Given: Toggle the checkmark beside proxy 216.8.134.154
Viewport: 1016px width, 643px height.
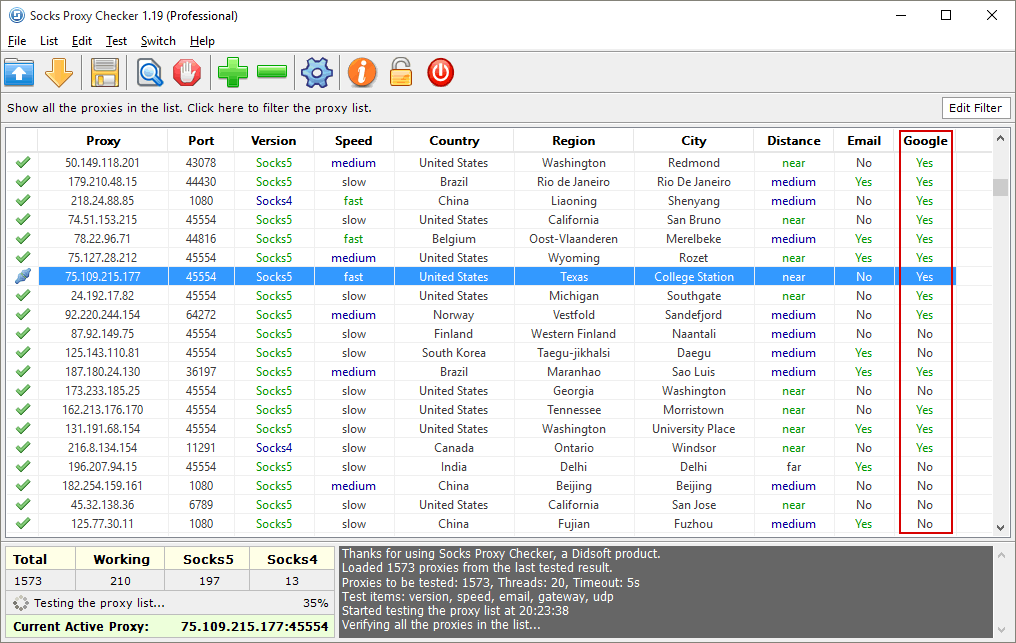Looking at the screenshot, I should (22, 447).
